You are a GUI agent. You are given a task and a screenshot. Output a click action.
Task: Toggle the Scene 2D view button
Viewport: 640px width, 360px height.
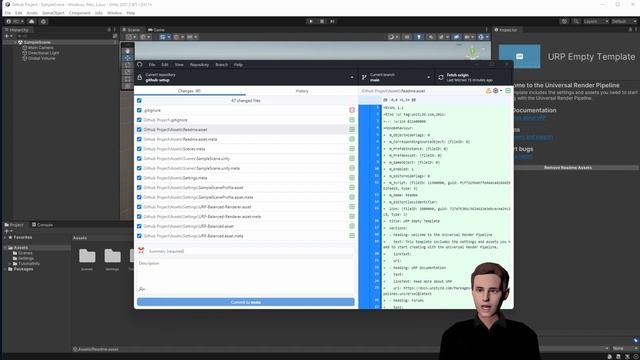point(407,37)
